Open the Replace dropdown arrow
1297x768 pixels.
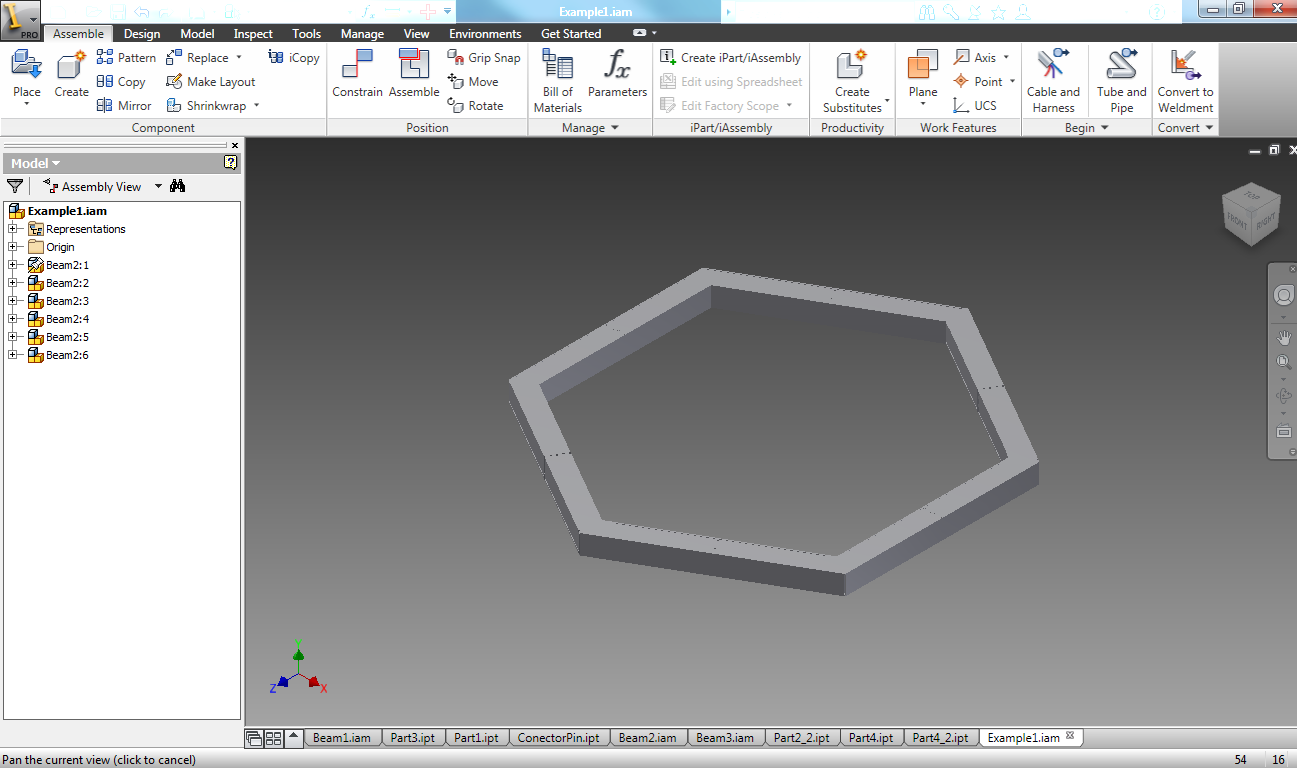click(x=239, y=58)
